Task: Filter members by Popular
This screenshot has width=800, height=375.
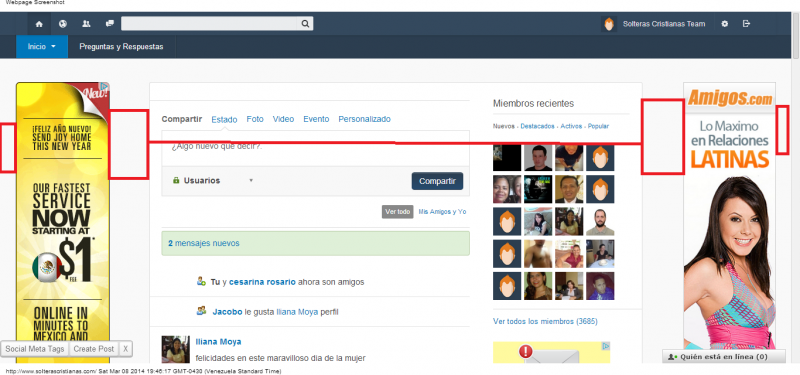Action: tap(598, 126)
